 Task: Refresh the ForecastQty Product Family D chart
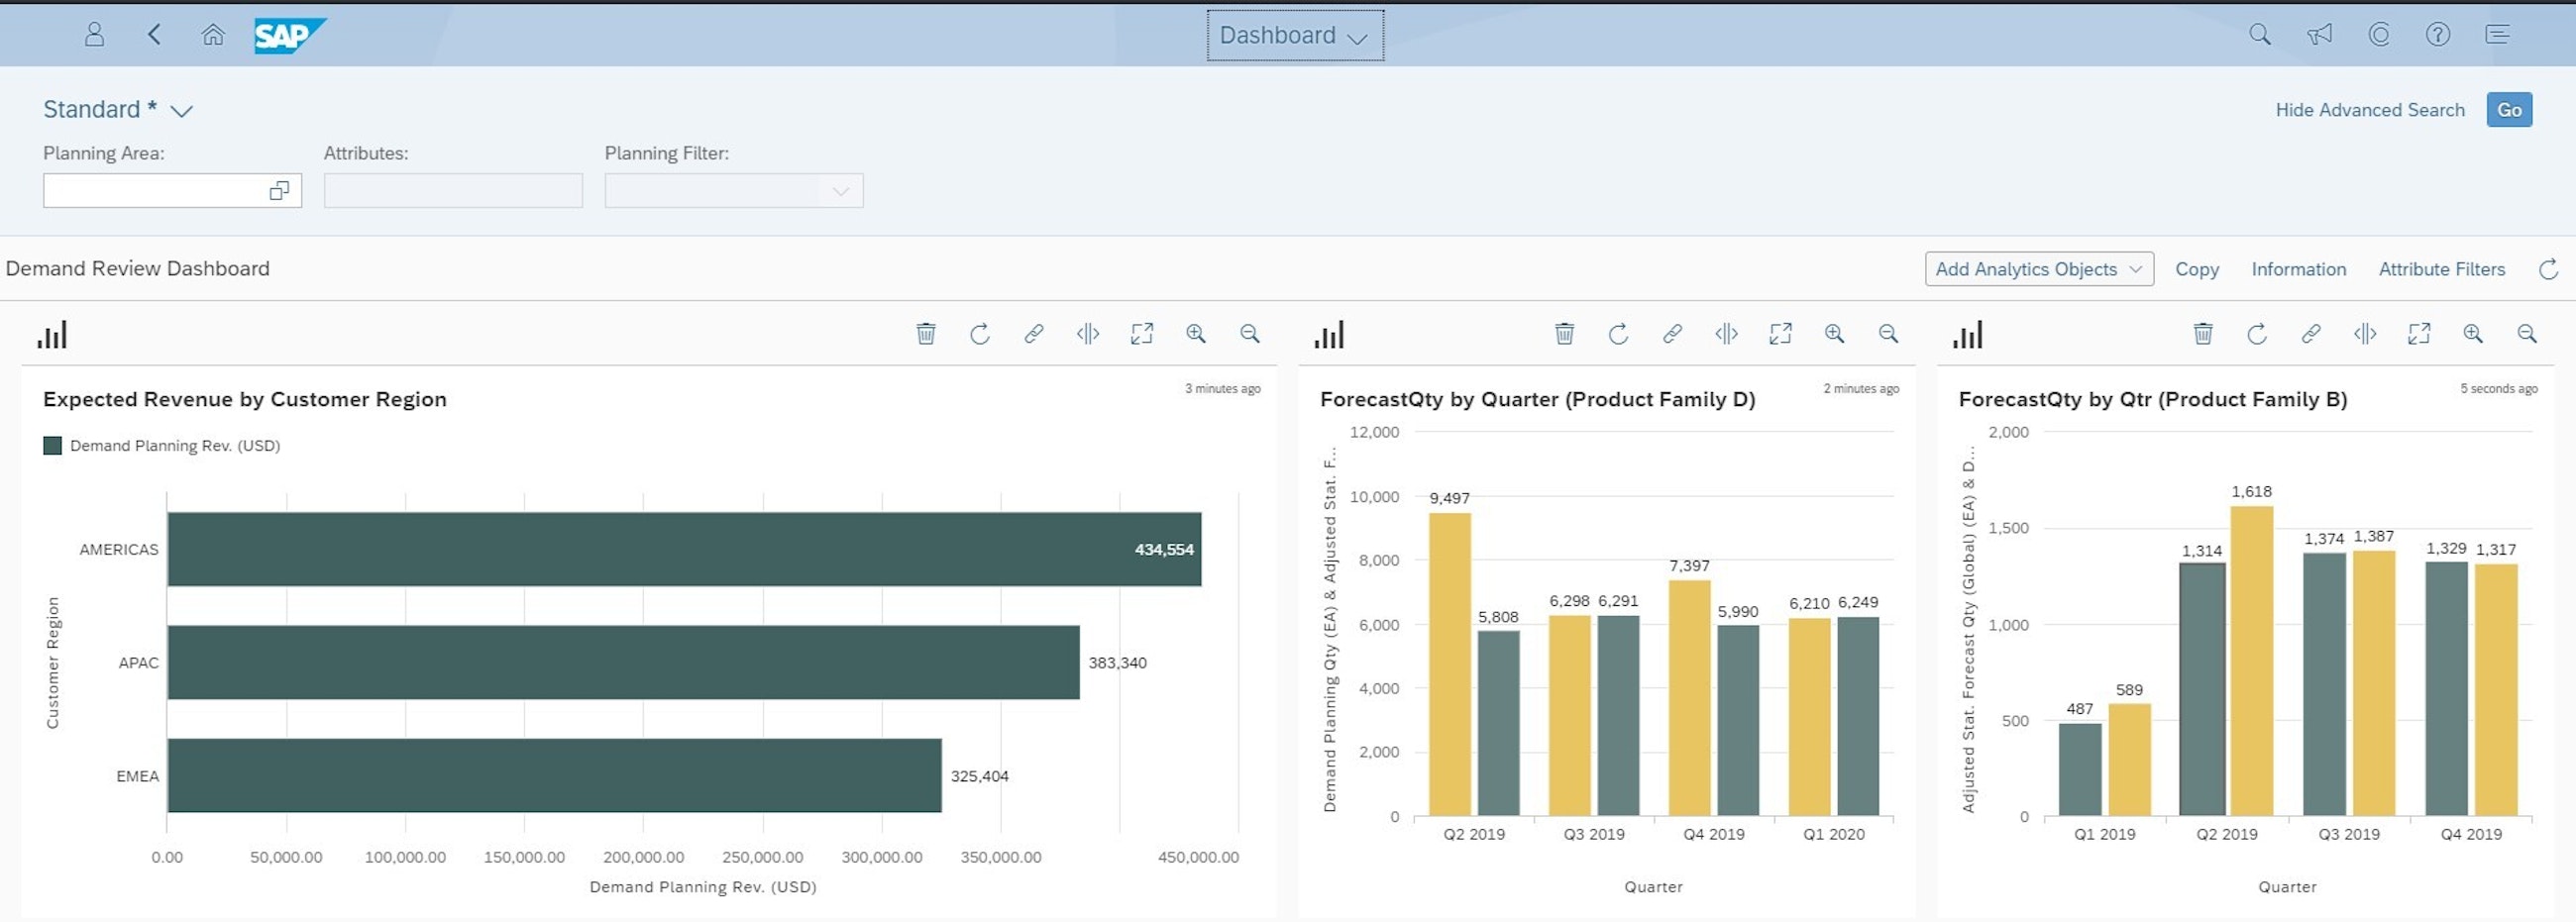click(1618, 334)
